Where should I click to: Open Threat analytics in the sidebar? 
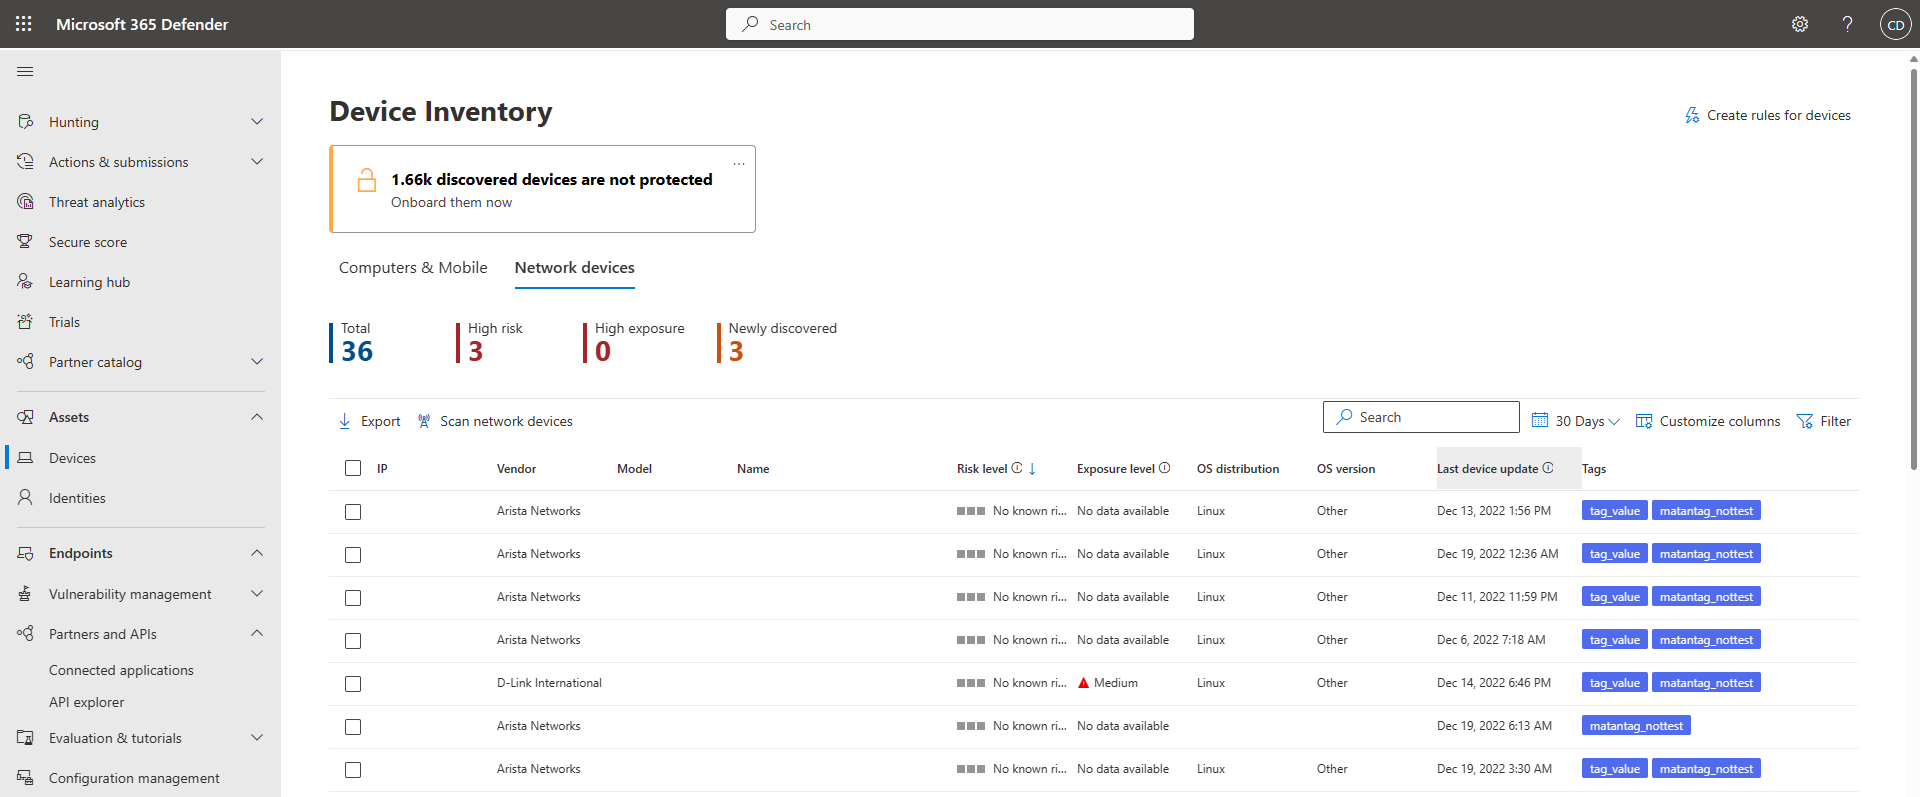pos(97,202)
